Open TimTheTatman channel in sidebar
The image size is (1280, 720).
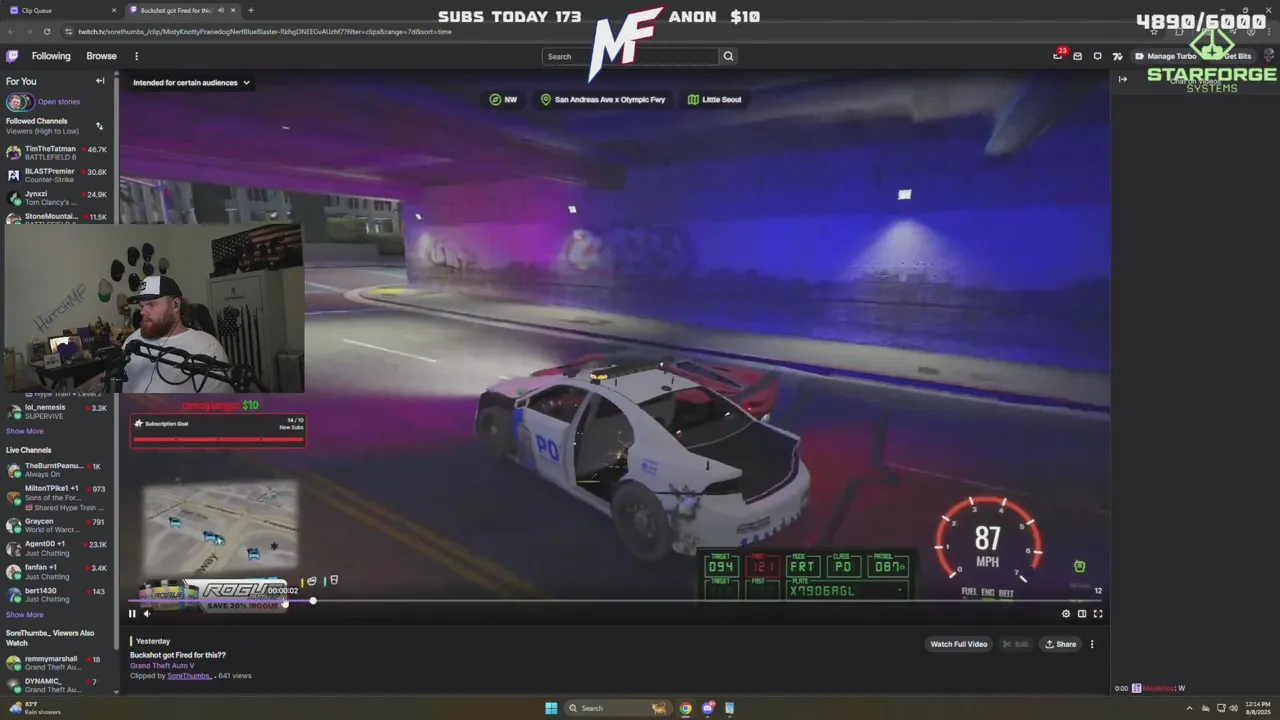tap(56, 153)
